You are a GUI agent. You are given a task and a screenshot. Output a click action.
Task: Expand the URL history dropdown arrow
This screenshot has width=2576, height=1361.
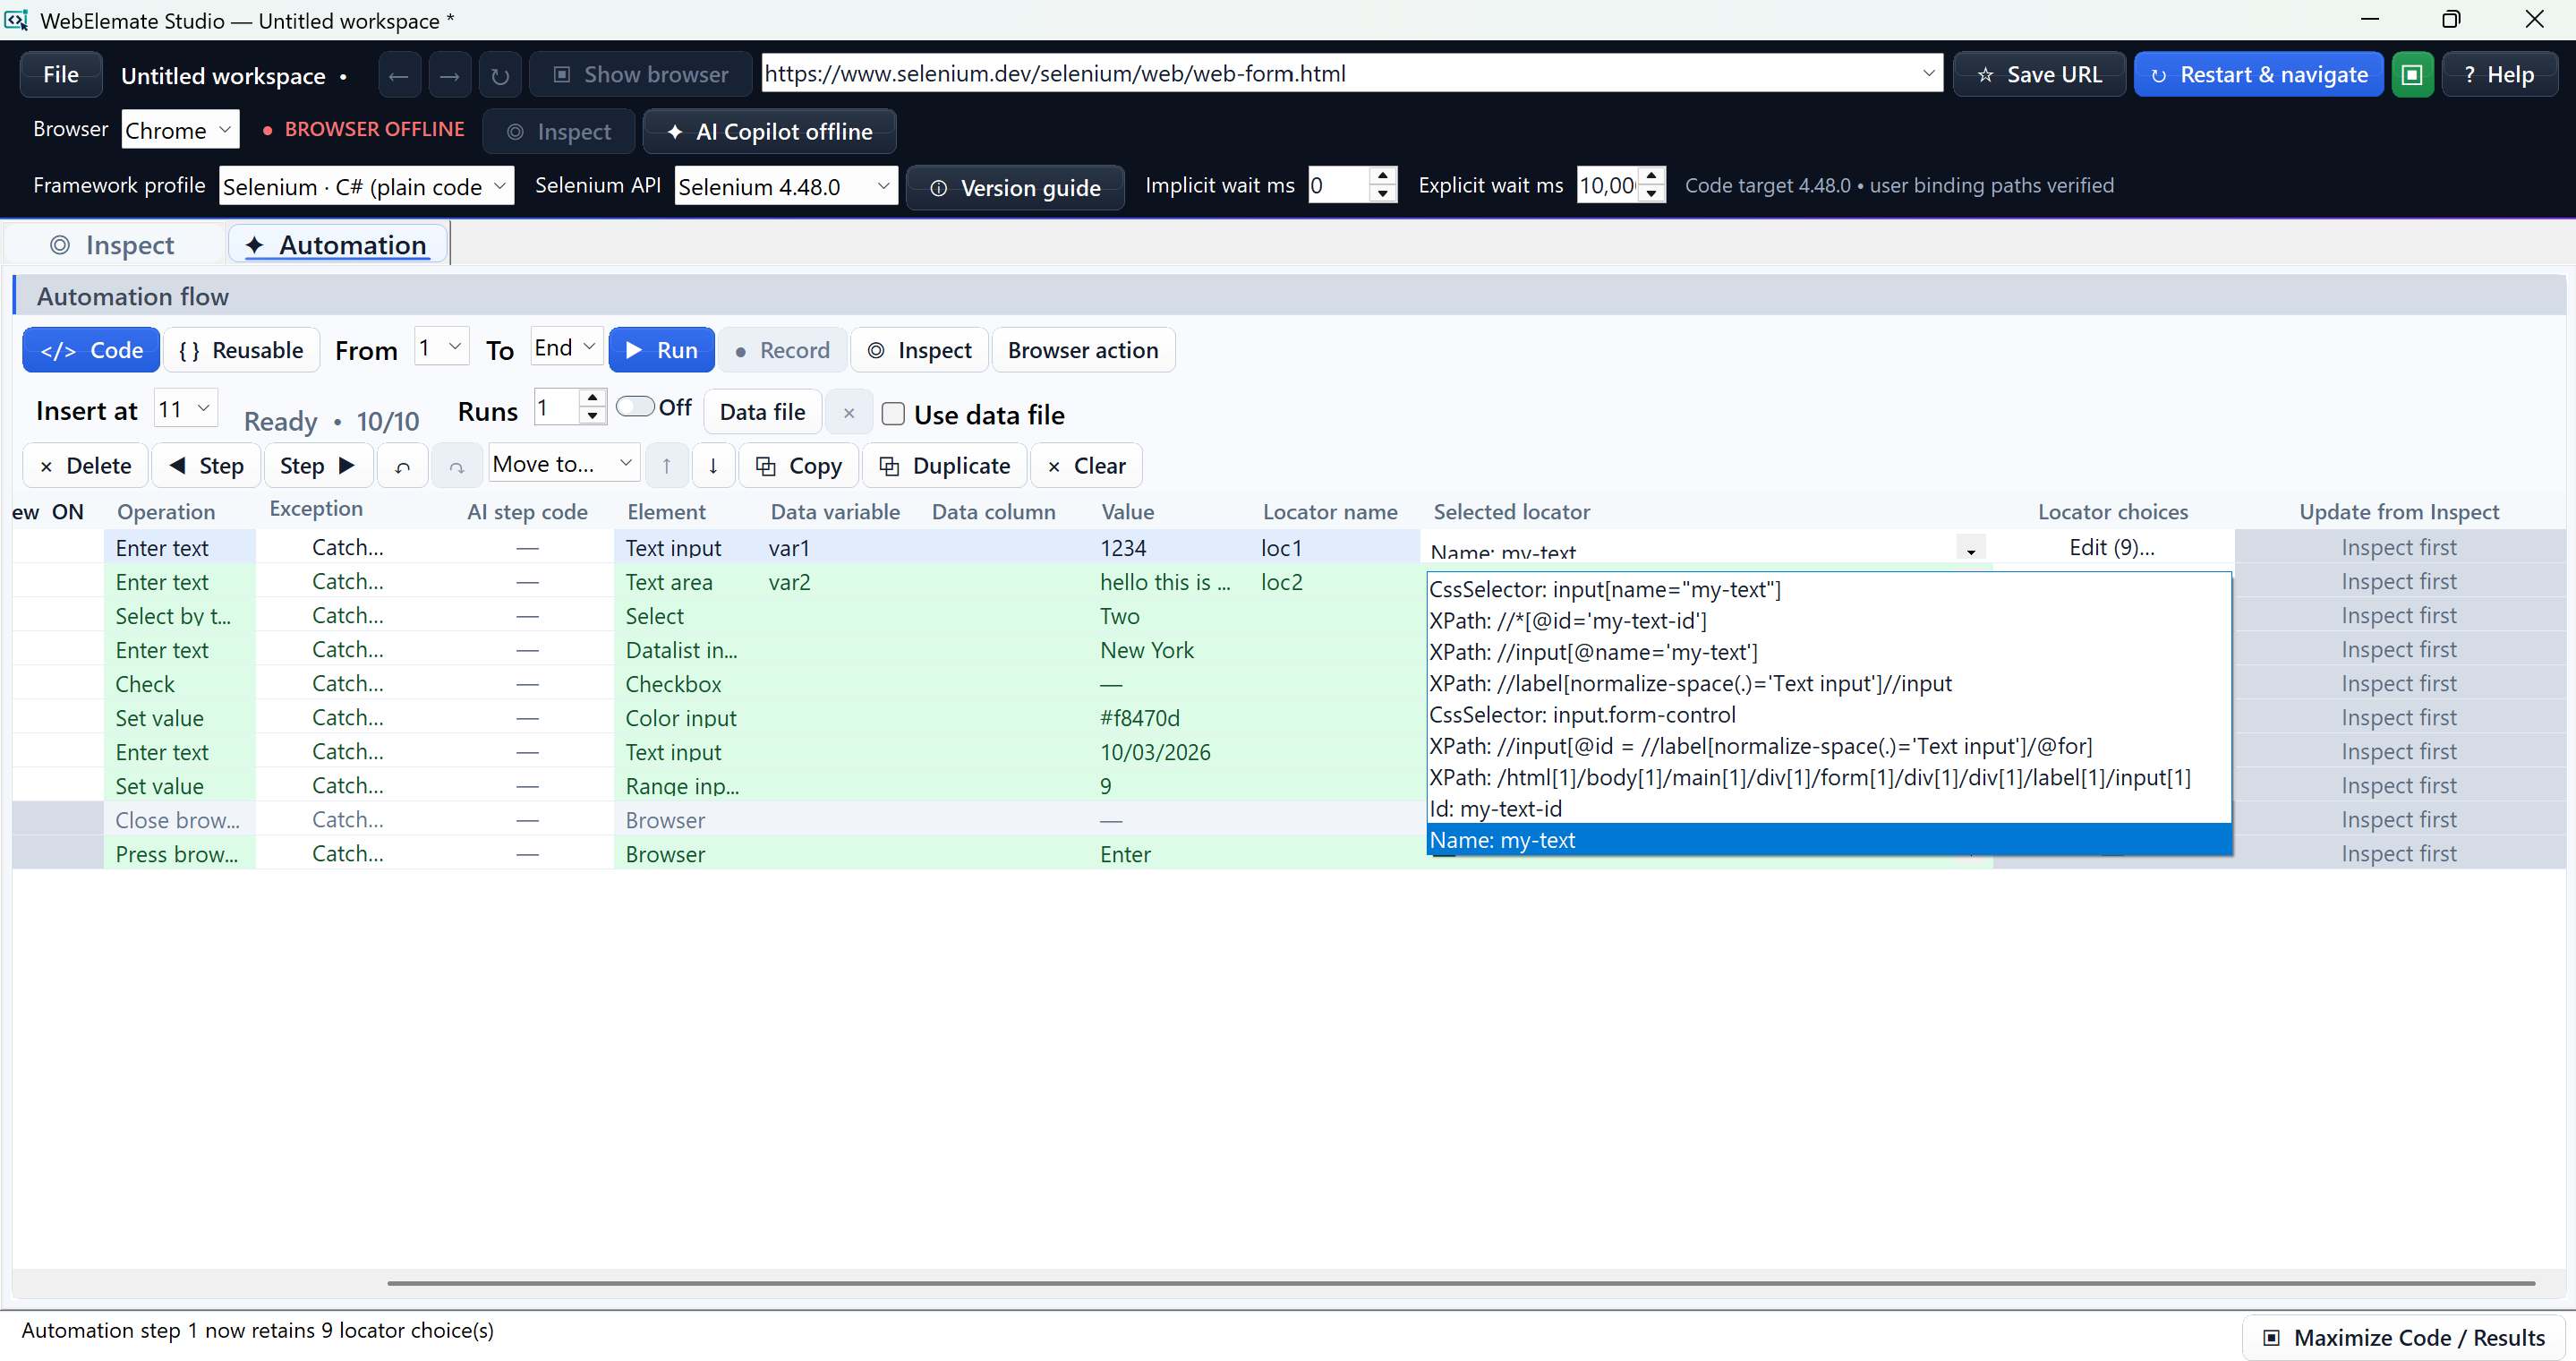(1928, 74)
